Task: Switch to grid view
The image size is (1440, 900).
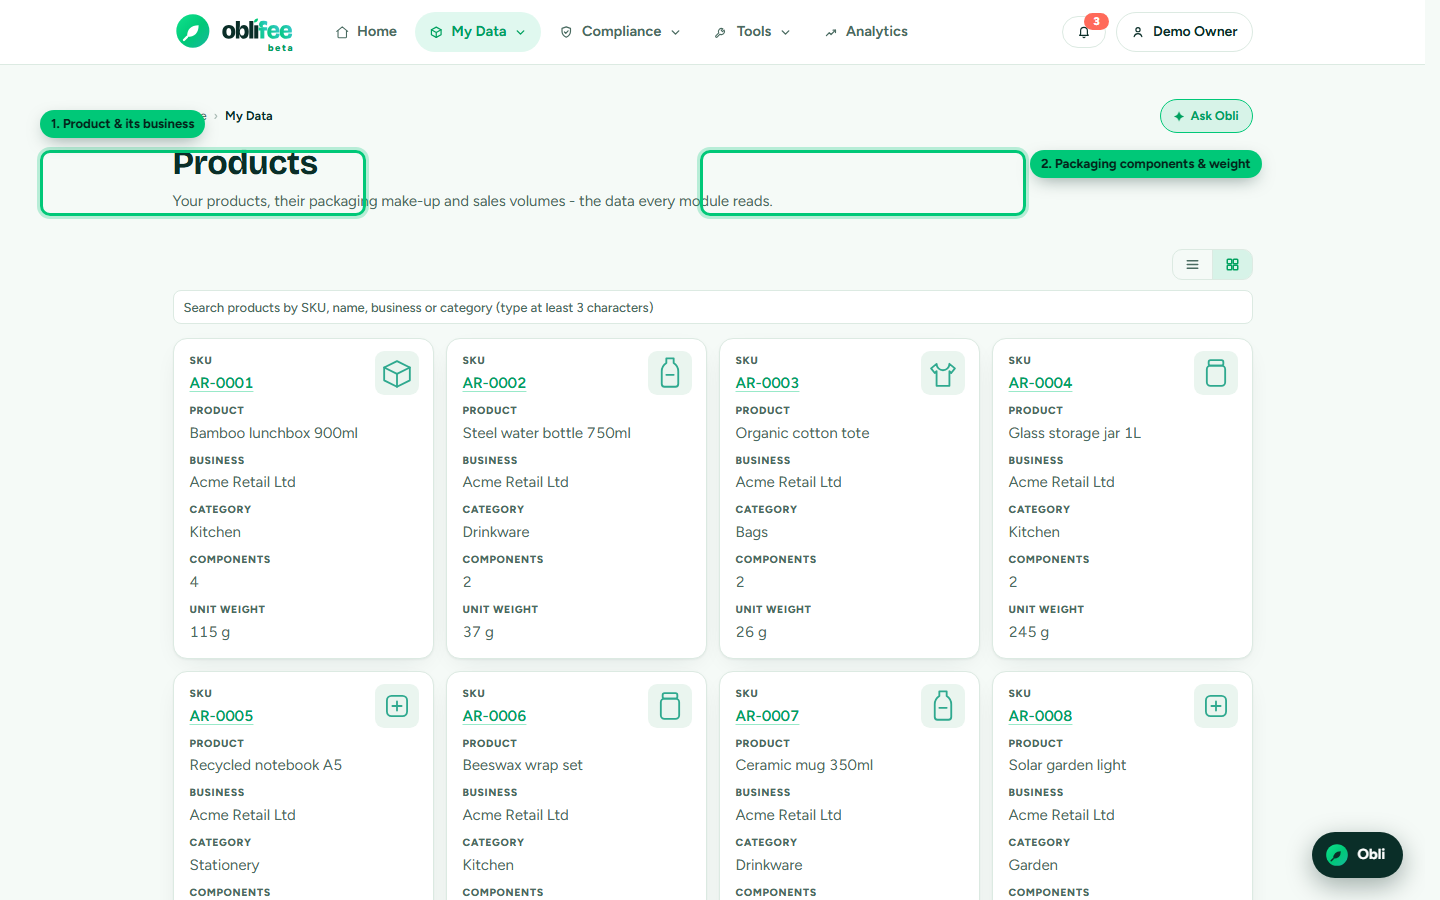Action: click(x=1232, y=265)
